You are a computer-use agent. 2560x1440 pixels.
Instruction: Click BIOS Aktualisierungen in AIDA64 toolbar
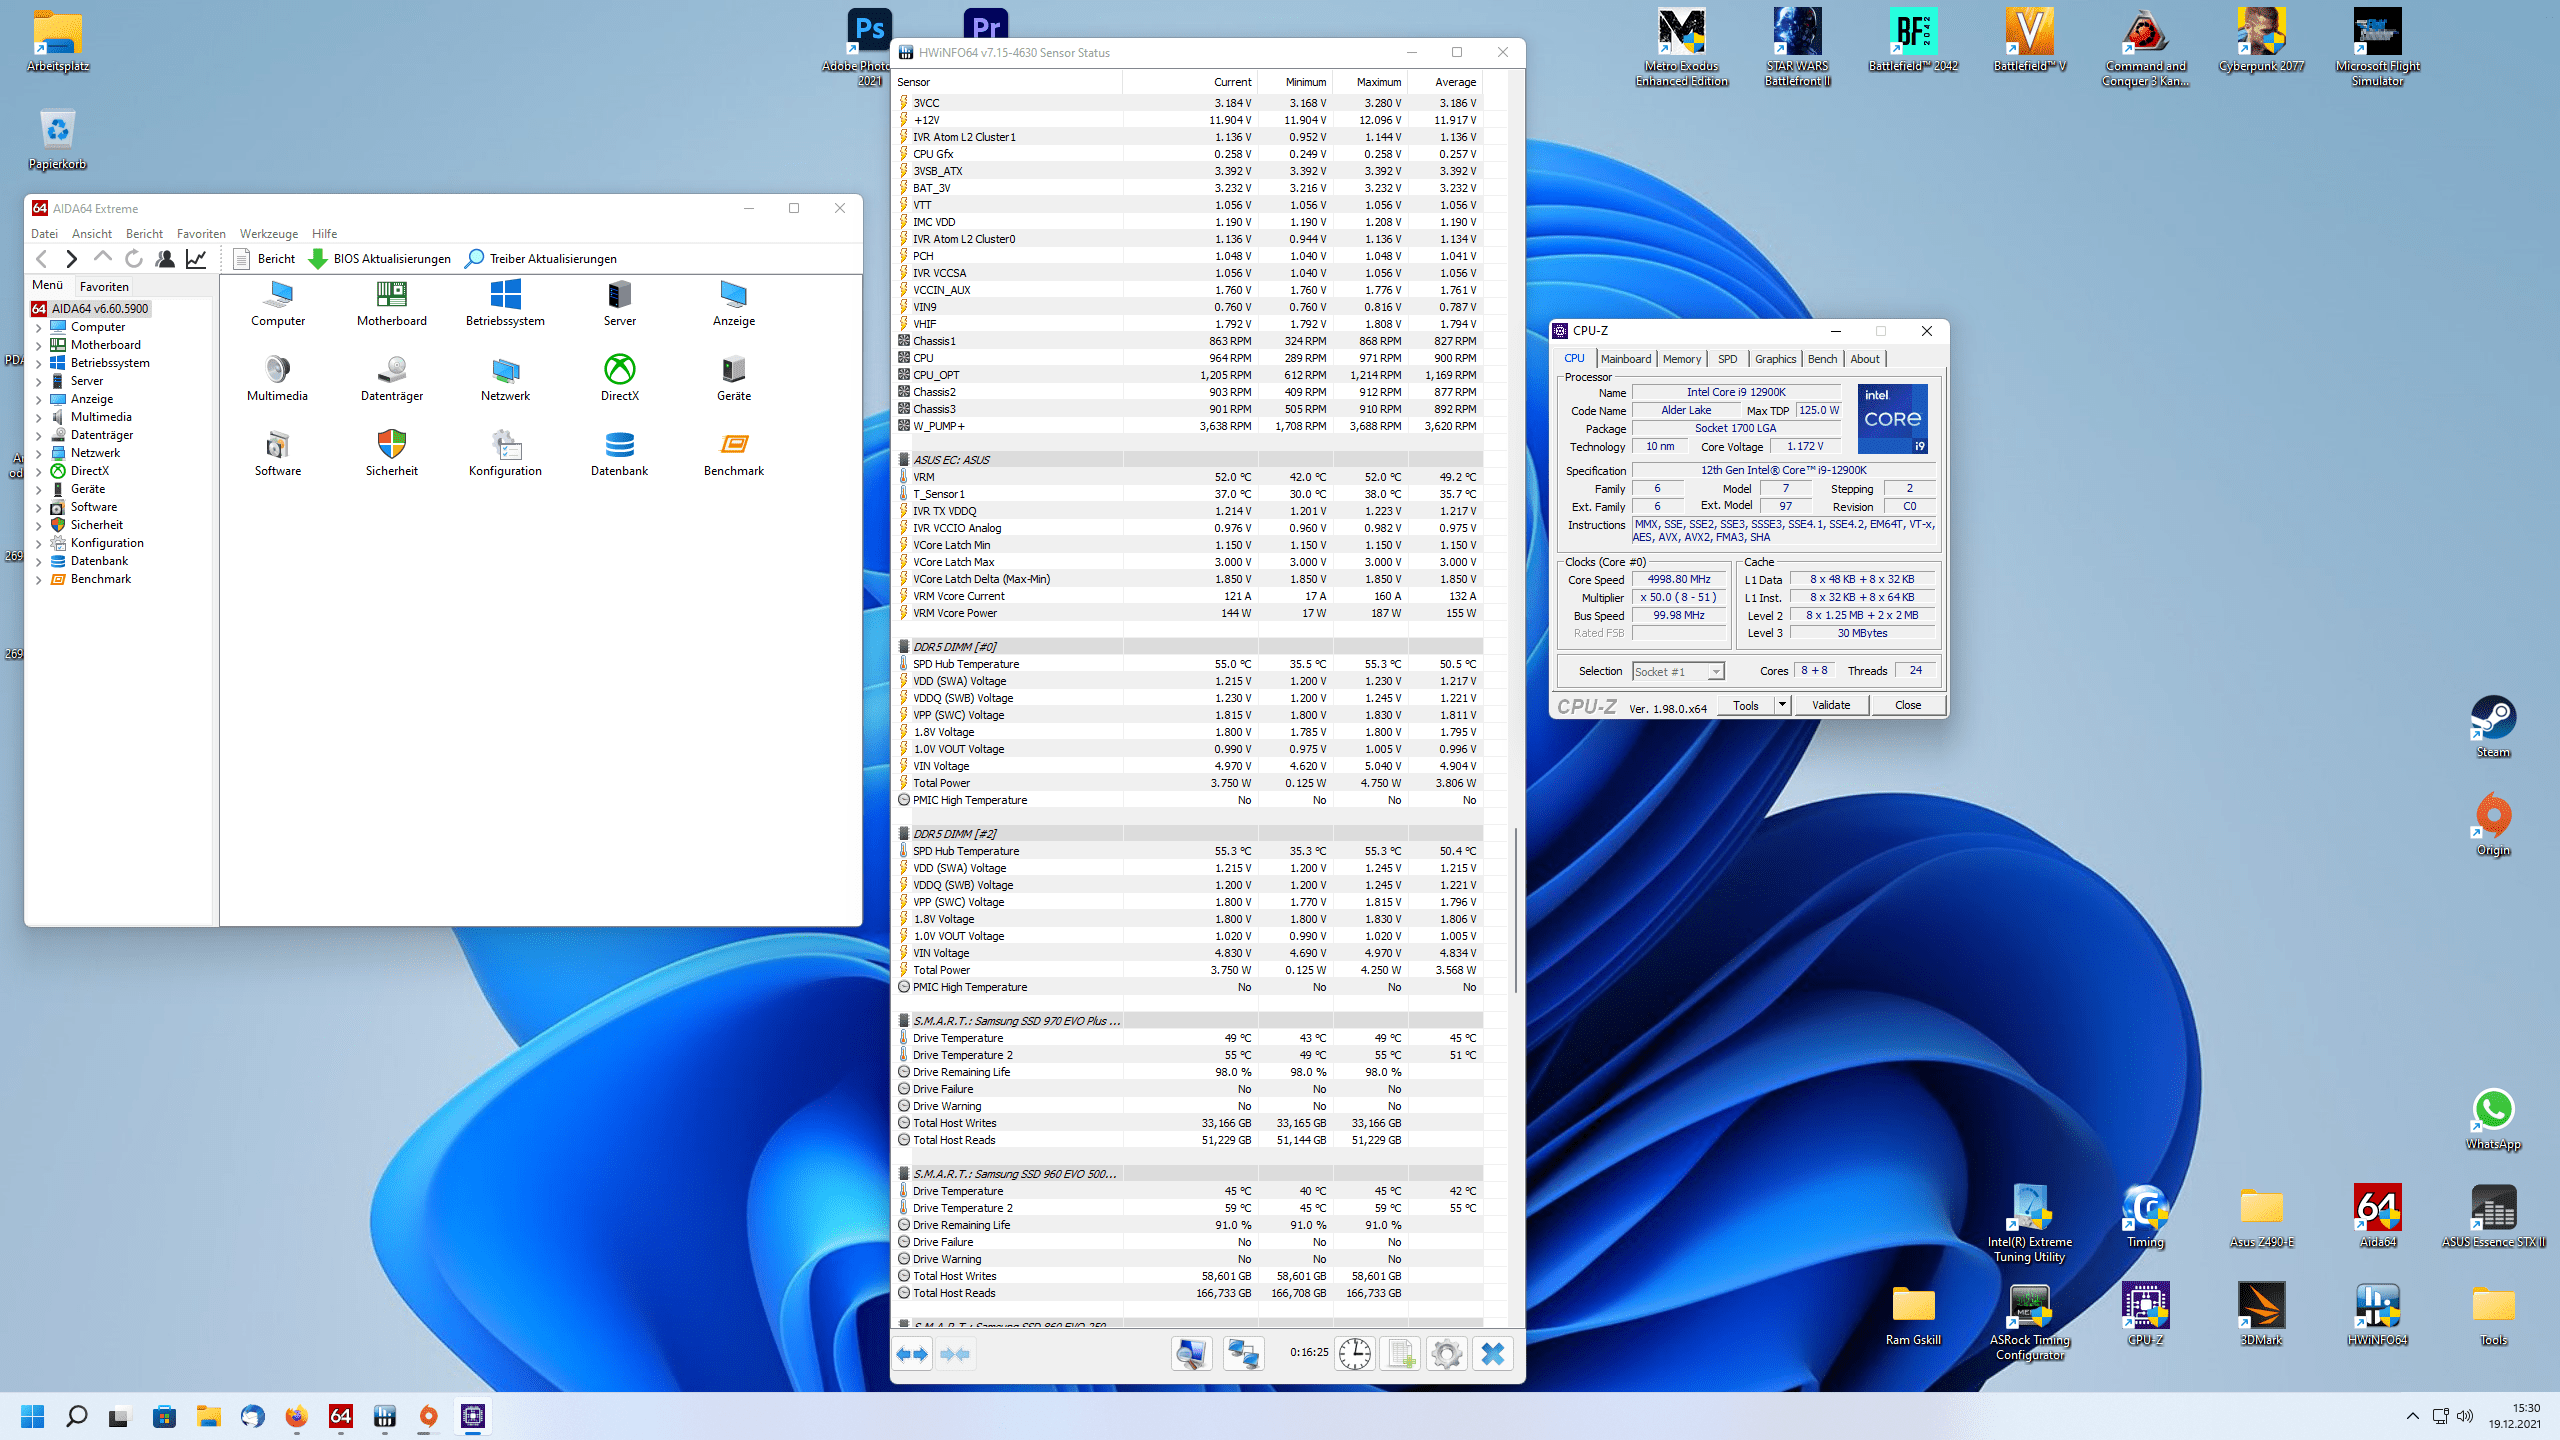tap(380, 259)
